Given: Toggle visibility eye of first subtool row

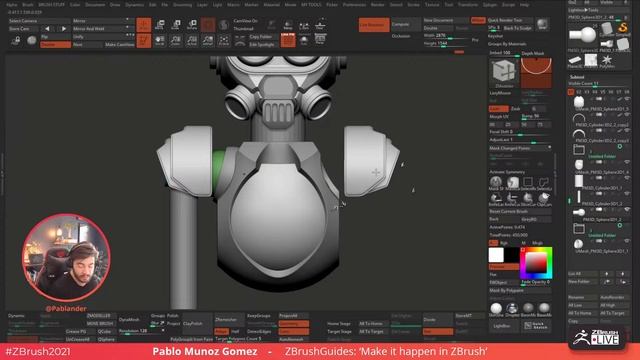Looking at the screenshot, I should (627, 99).
